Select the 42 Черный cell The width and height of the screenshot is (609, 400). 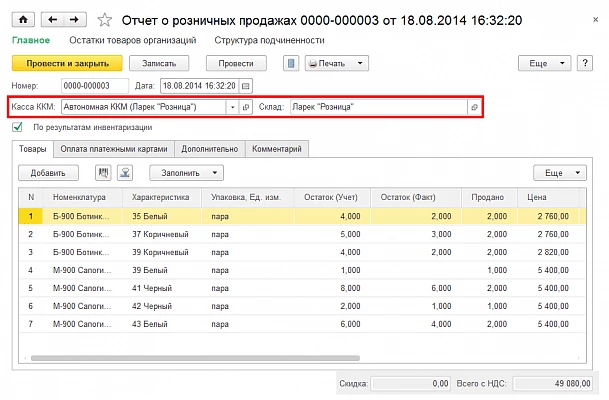pyautogui.click(x=162, y=306)
